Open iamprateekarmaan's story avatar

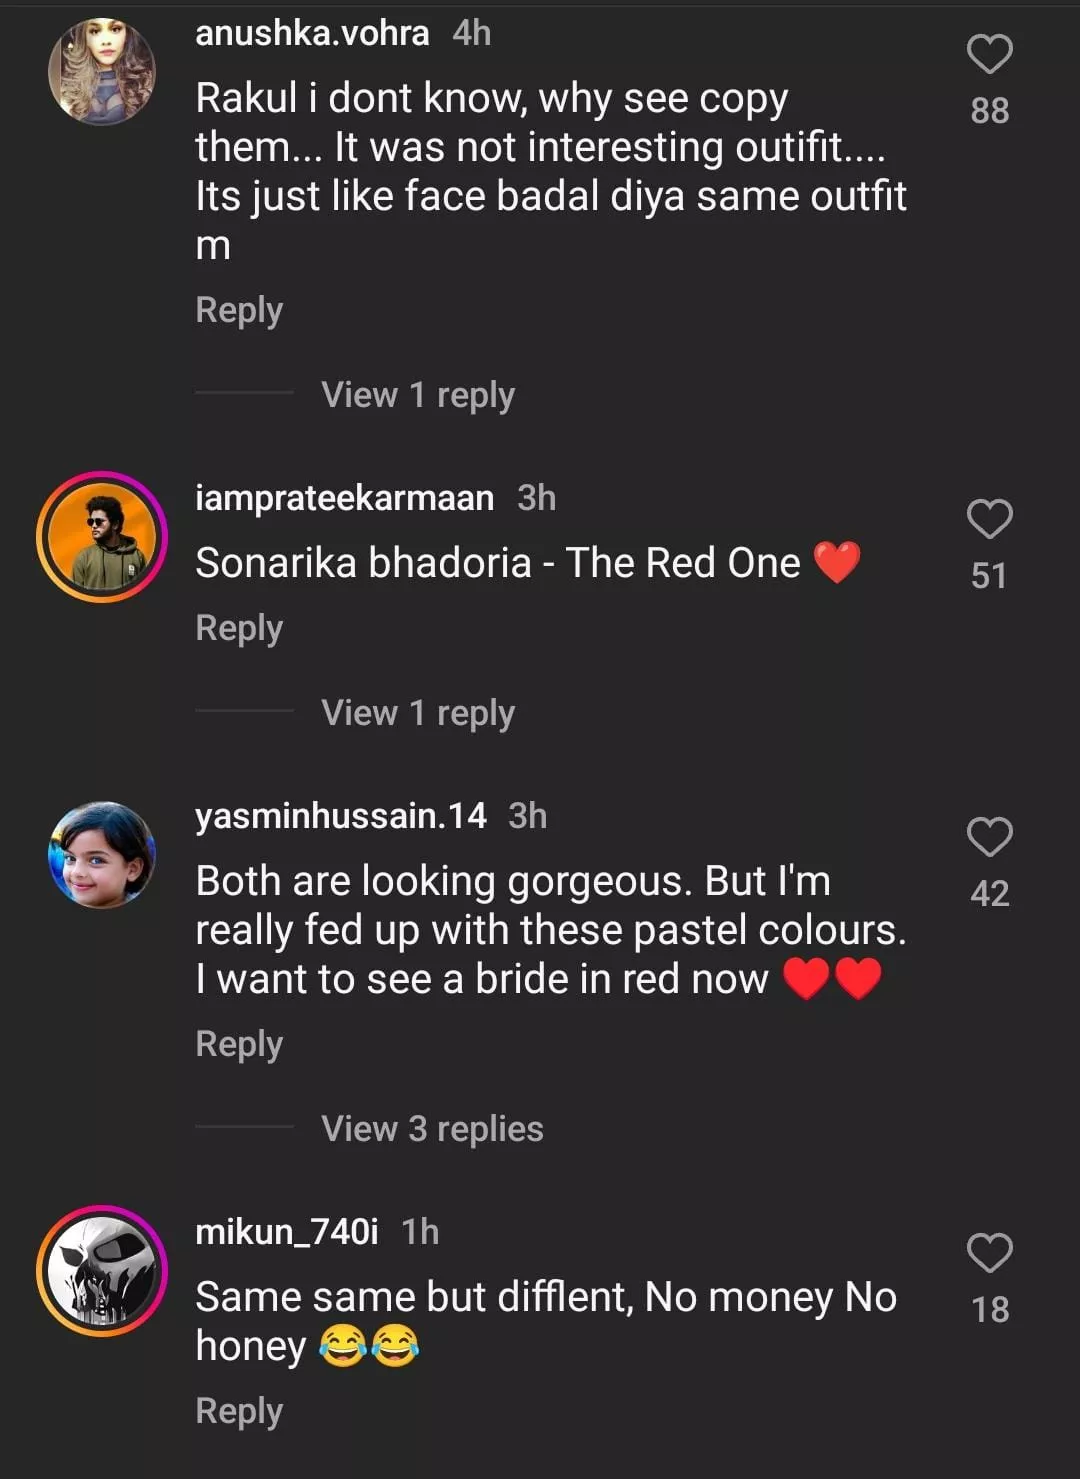[102, 537]
